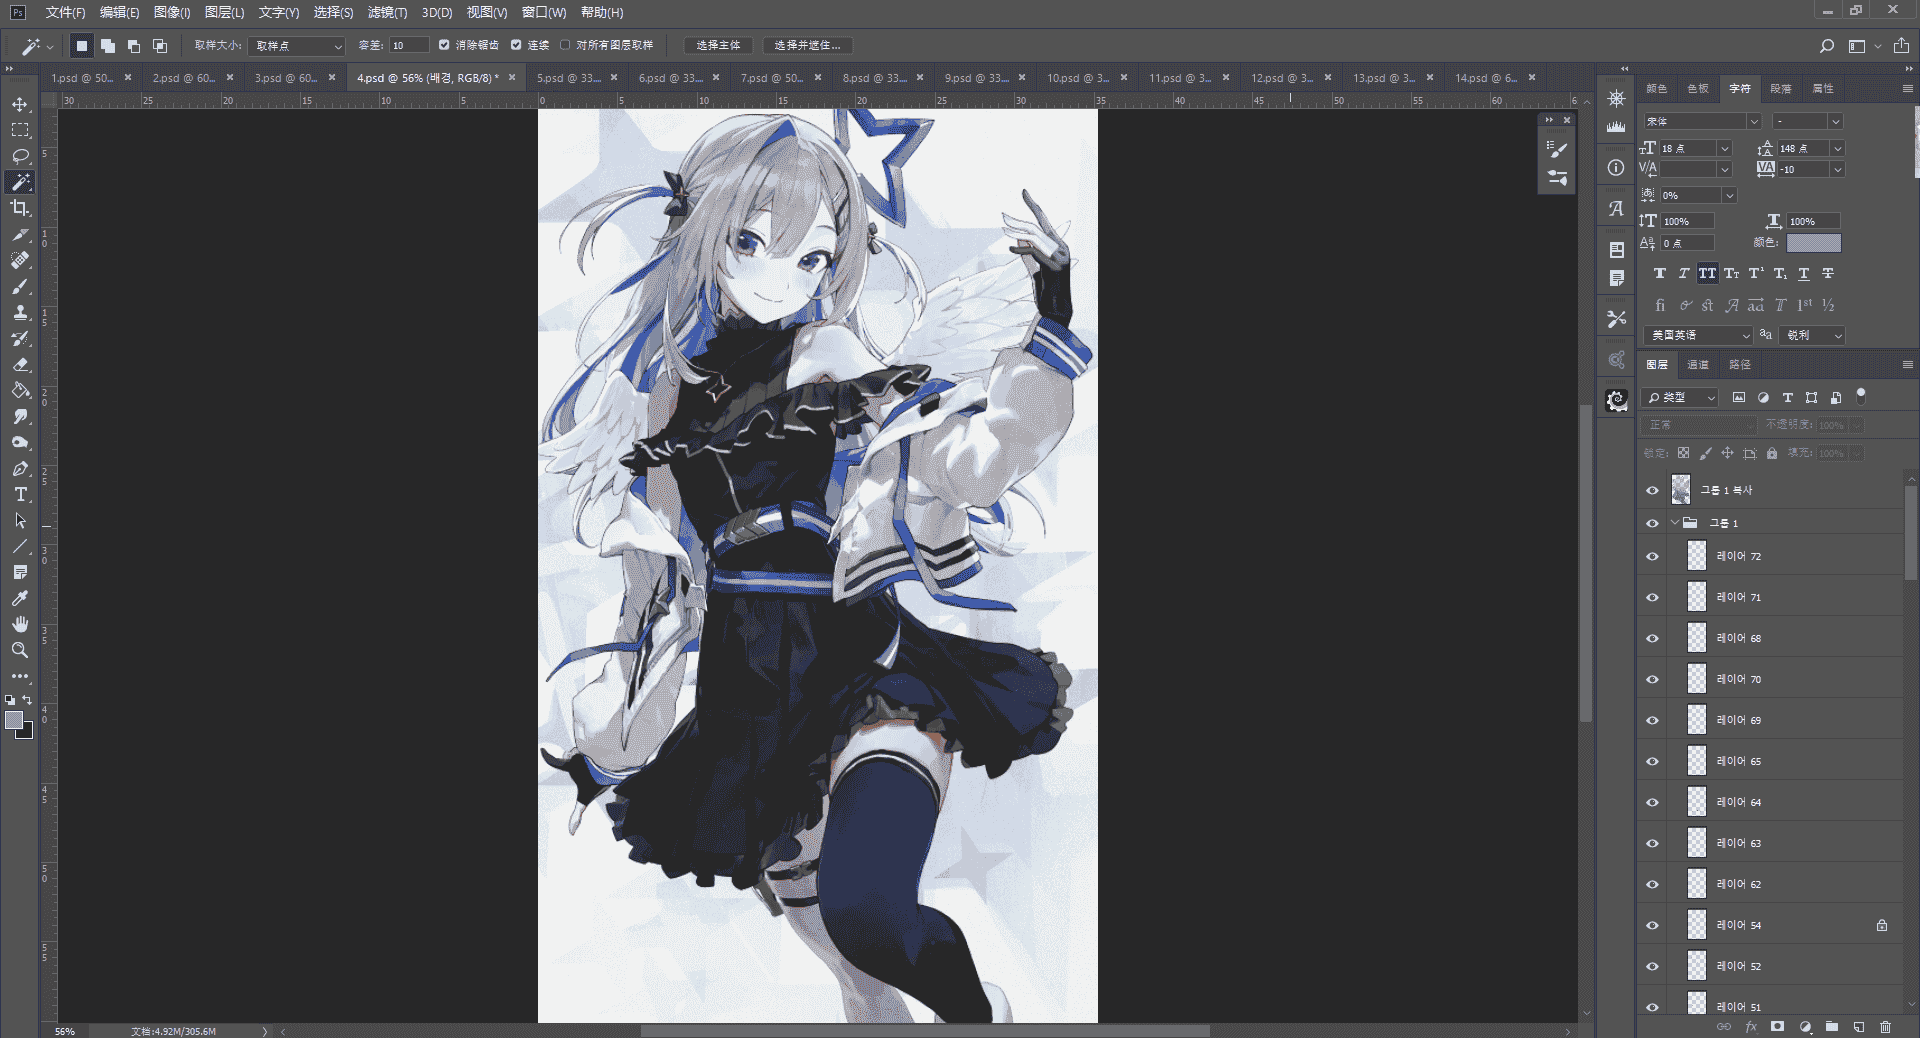Image resolution: width=1920 pixels, height=1038 pixels.
Task: Open the 图像(I) menu
Action: [x=172, y=12]
